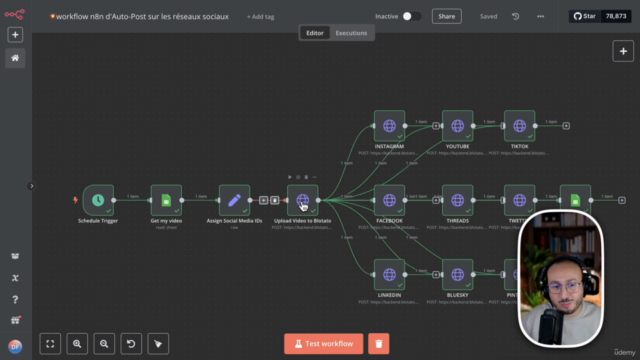Delete connection before Upload Video to Blotato
This screenshot has height=360, width=640.
click(275, 200)
